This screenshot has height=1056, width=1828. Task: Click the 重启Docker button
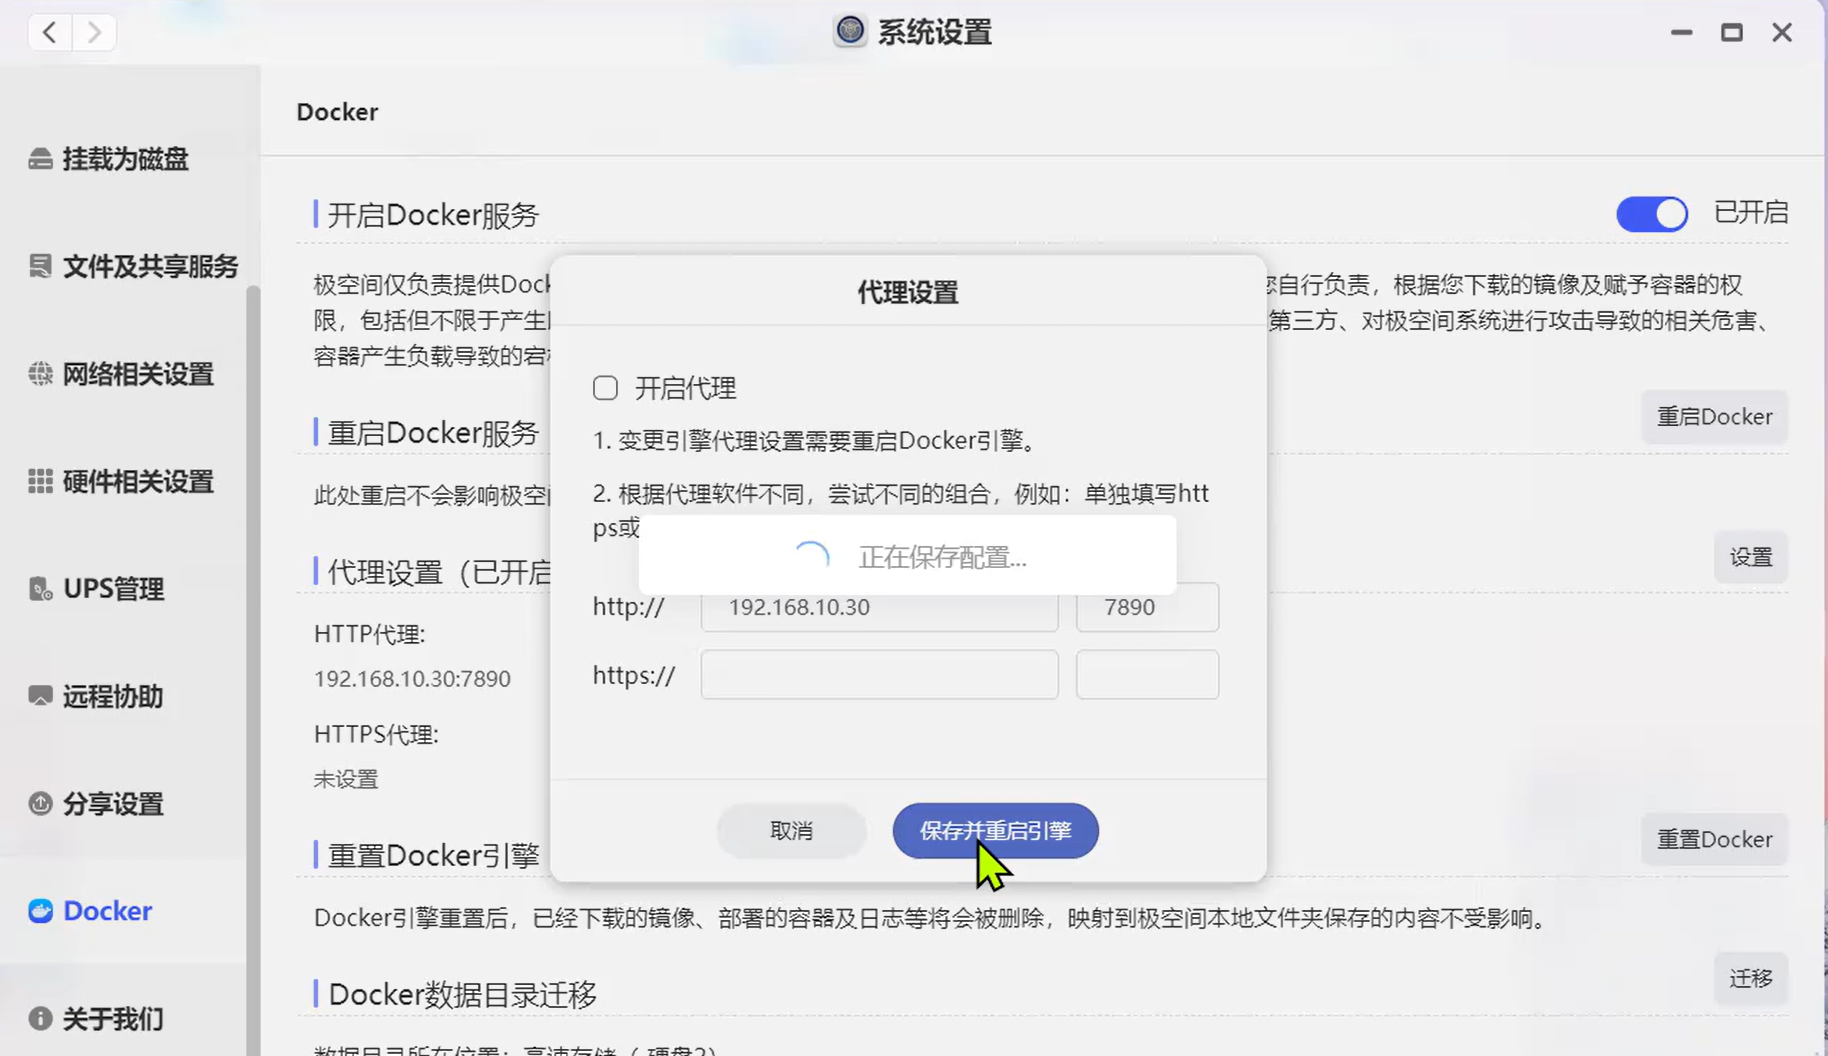click(x=1714, y=417)
